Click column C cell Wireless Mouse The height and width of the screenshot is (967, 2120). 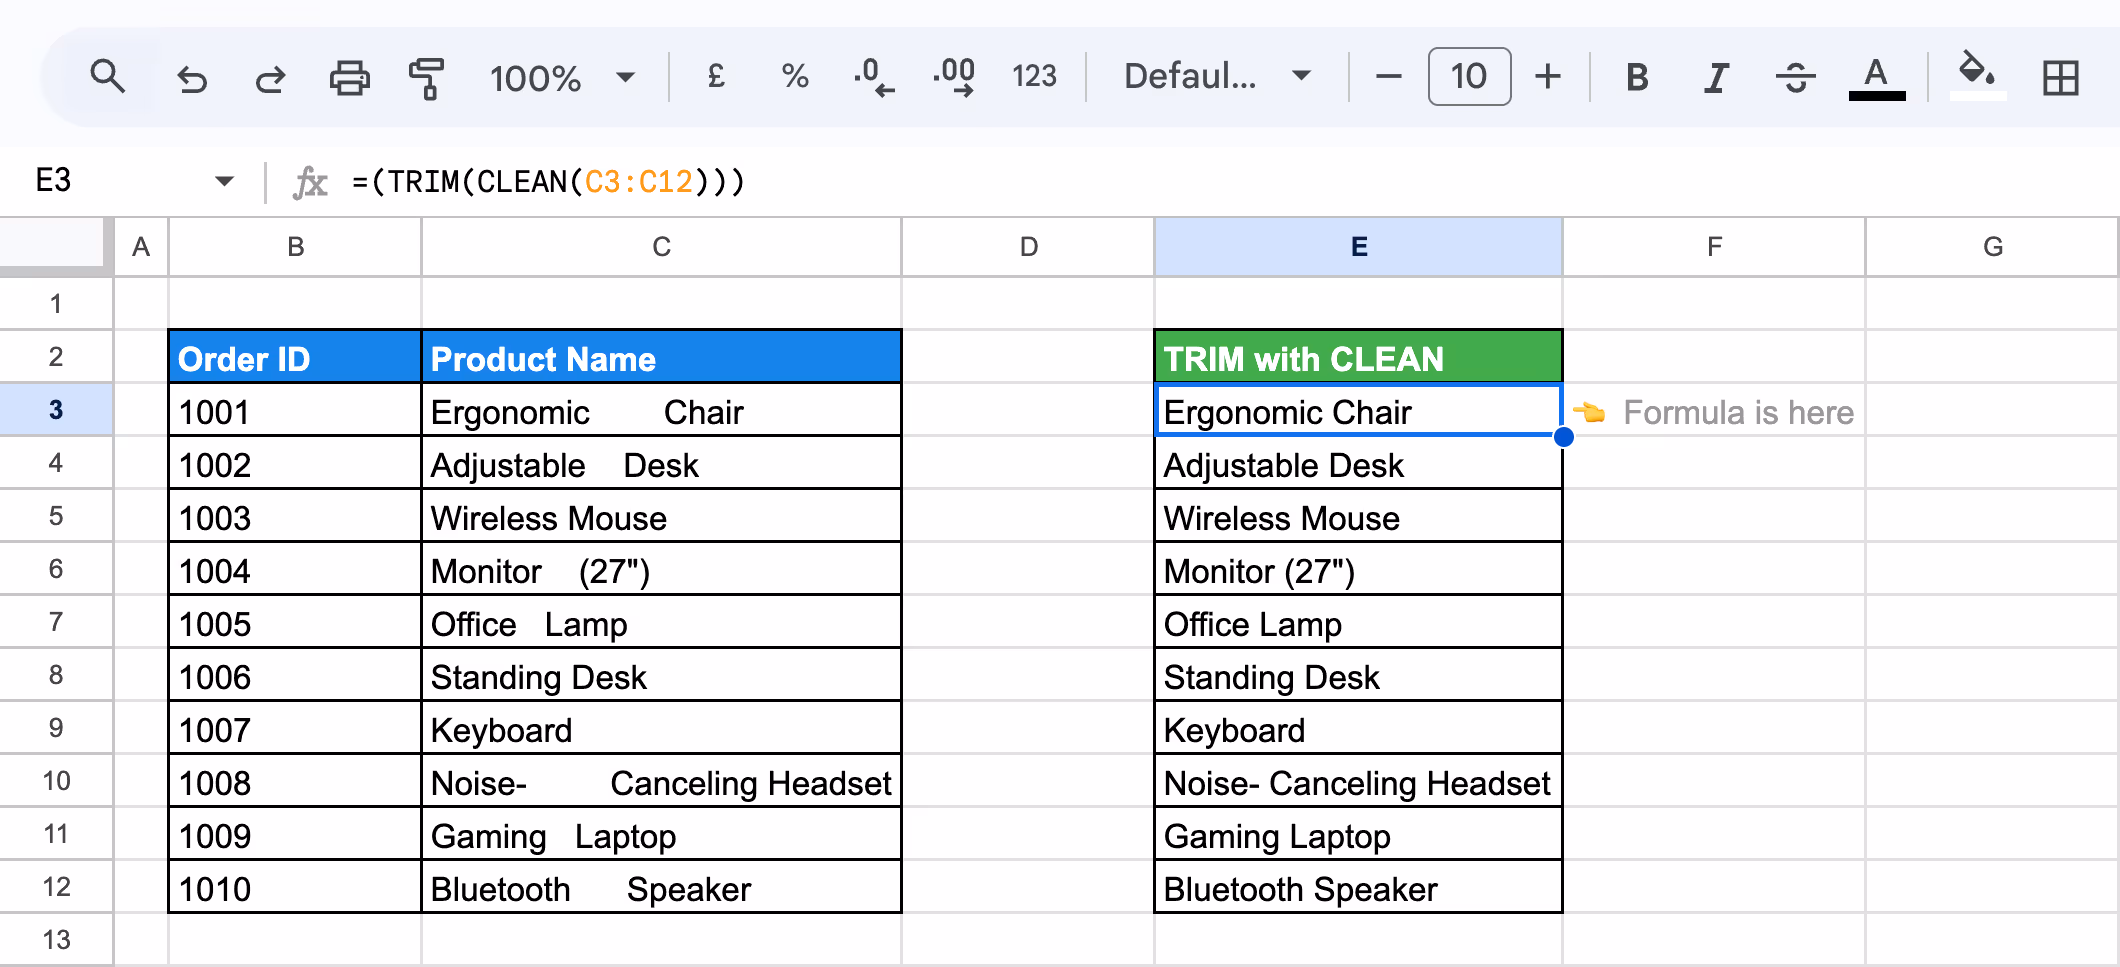point(661,516)
